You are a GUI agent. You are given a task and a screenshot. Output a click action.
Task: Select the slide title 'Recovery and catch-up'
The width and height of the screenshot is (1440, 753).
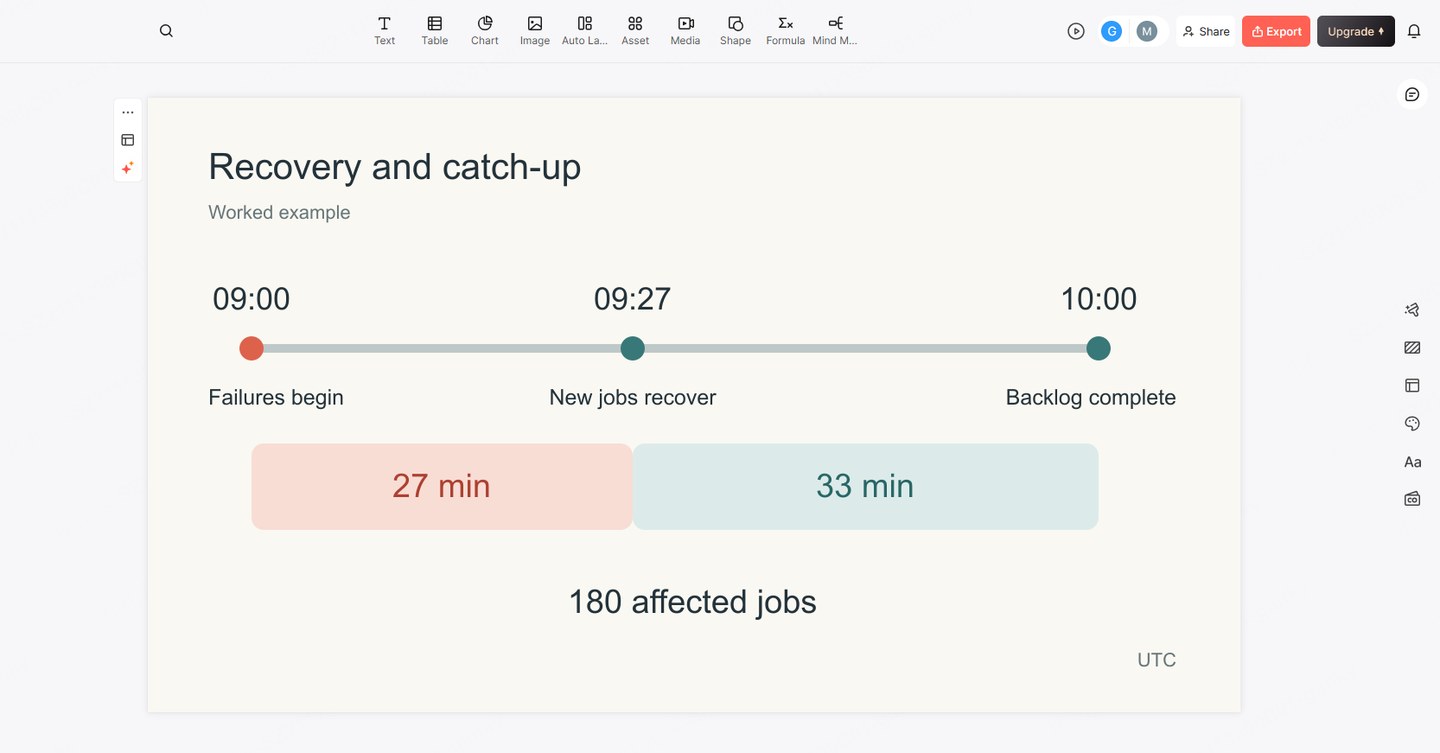tap(394, 166)
